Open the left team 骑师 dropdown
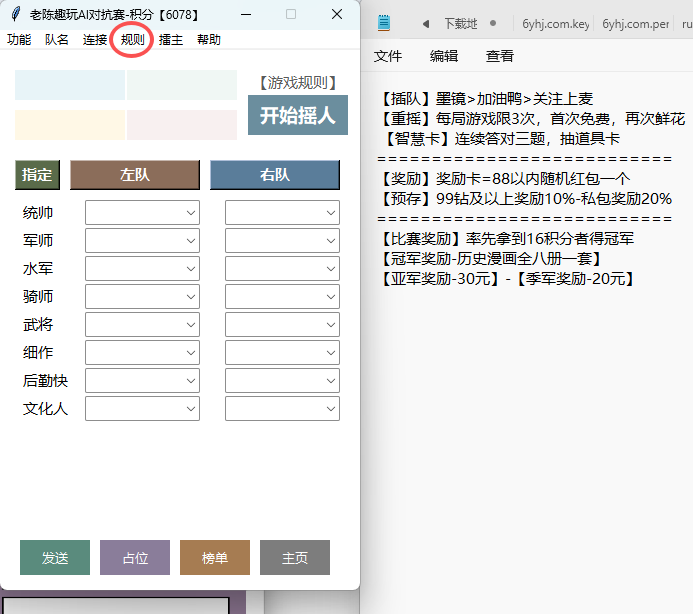 pos(142,297)
